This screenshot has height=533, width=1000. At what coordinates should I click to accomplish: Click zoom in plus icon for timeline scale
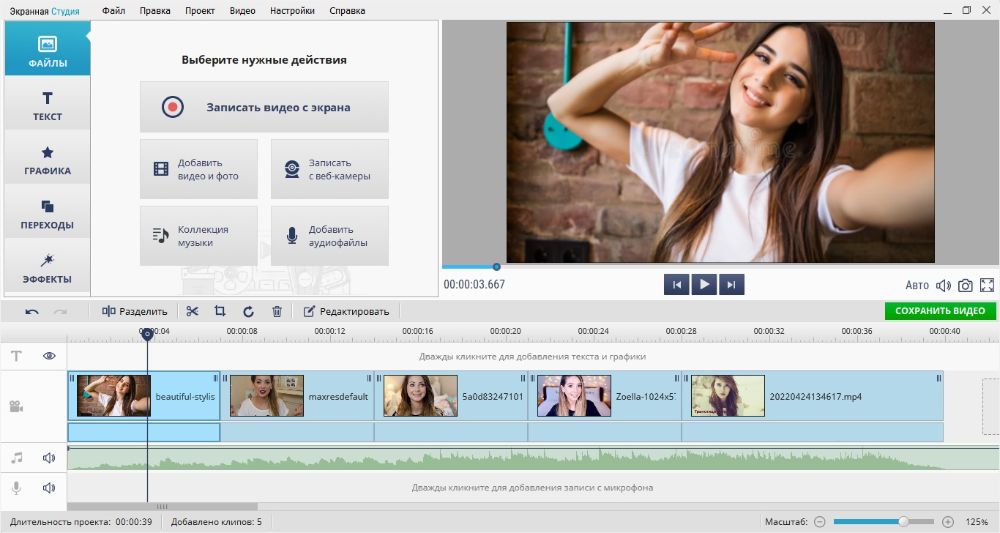(947, 522)
